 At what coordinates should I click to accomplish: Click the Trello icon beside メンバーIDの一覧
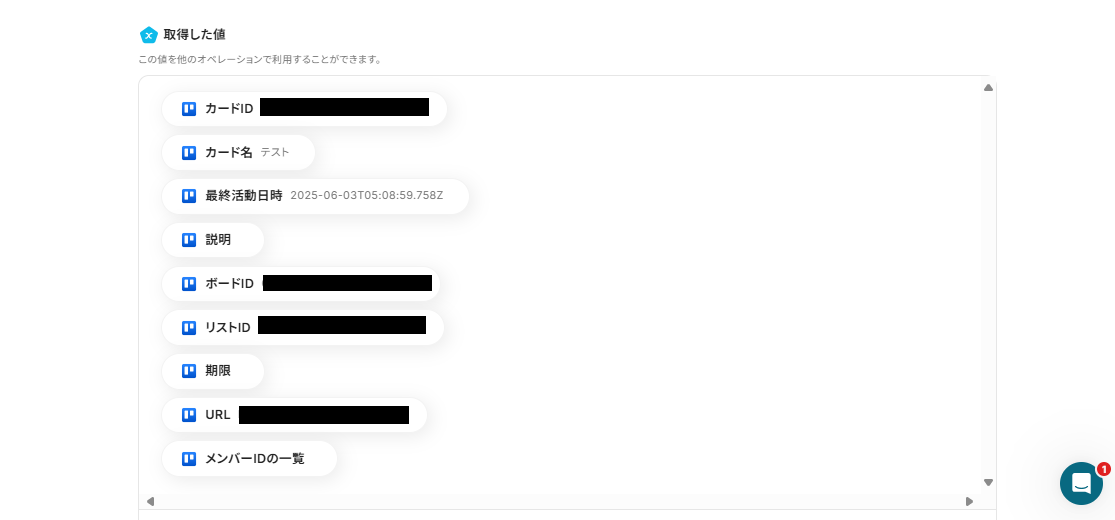pos(188,459)
